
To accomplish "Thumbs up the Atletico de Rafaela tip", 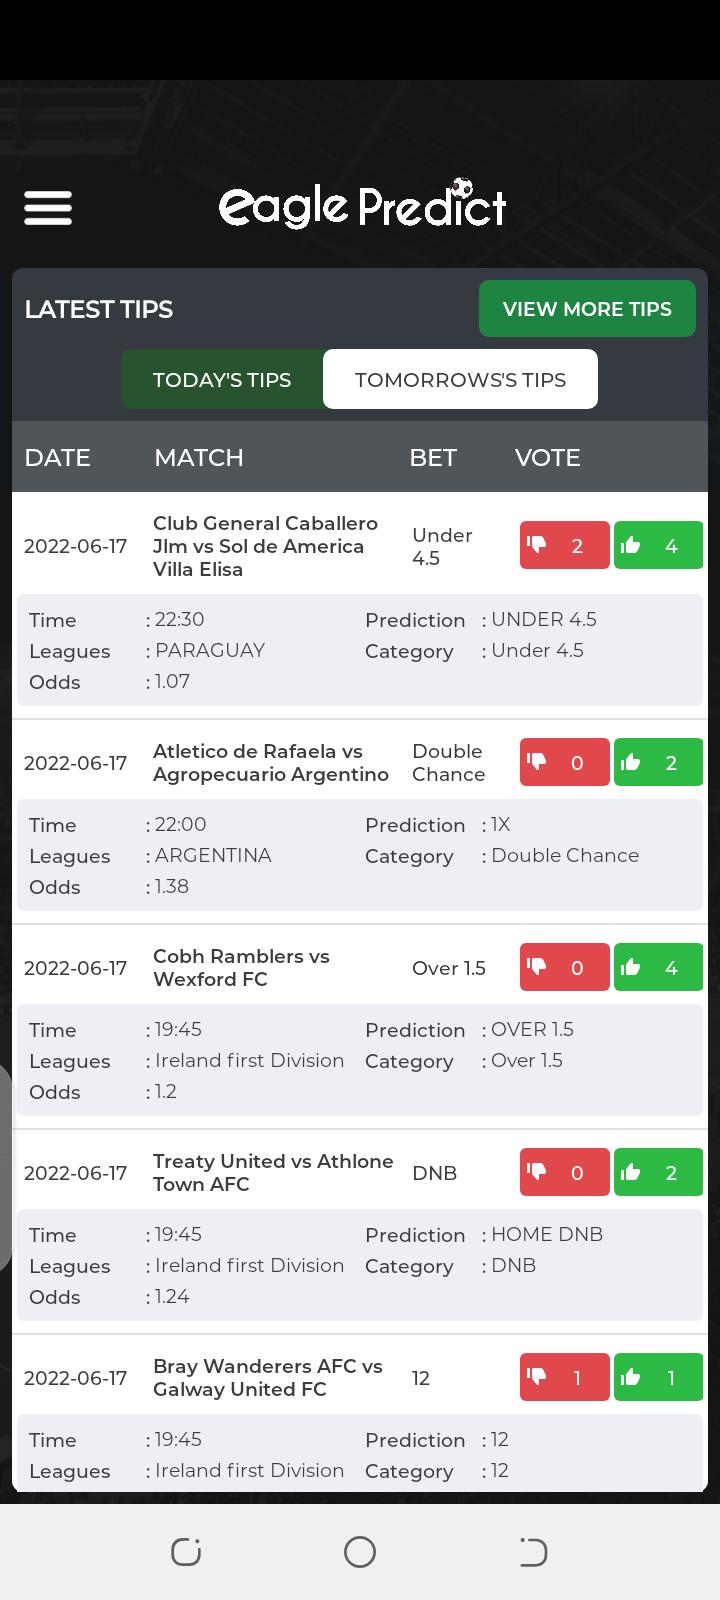I will (x=658, y=762).
